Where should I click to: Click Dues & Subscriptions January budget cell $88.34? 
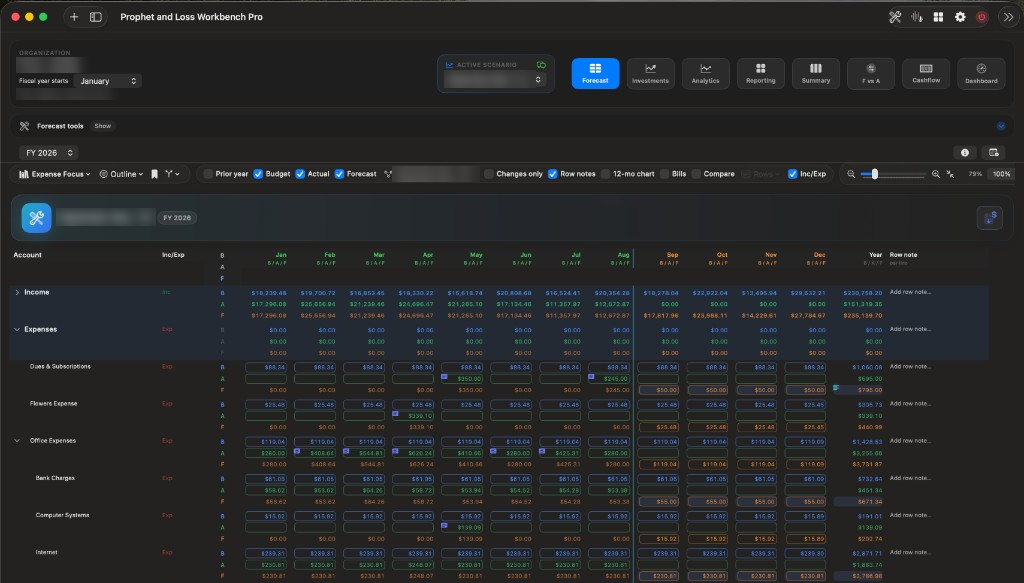[266, 368]
